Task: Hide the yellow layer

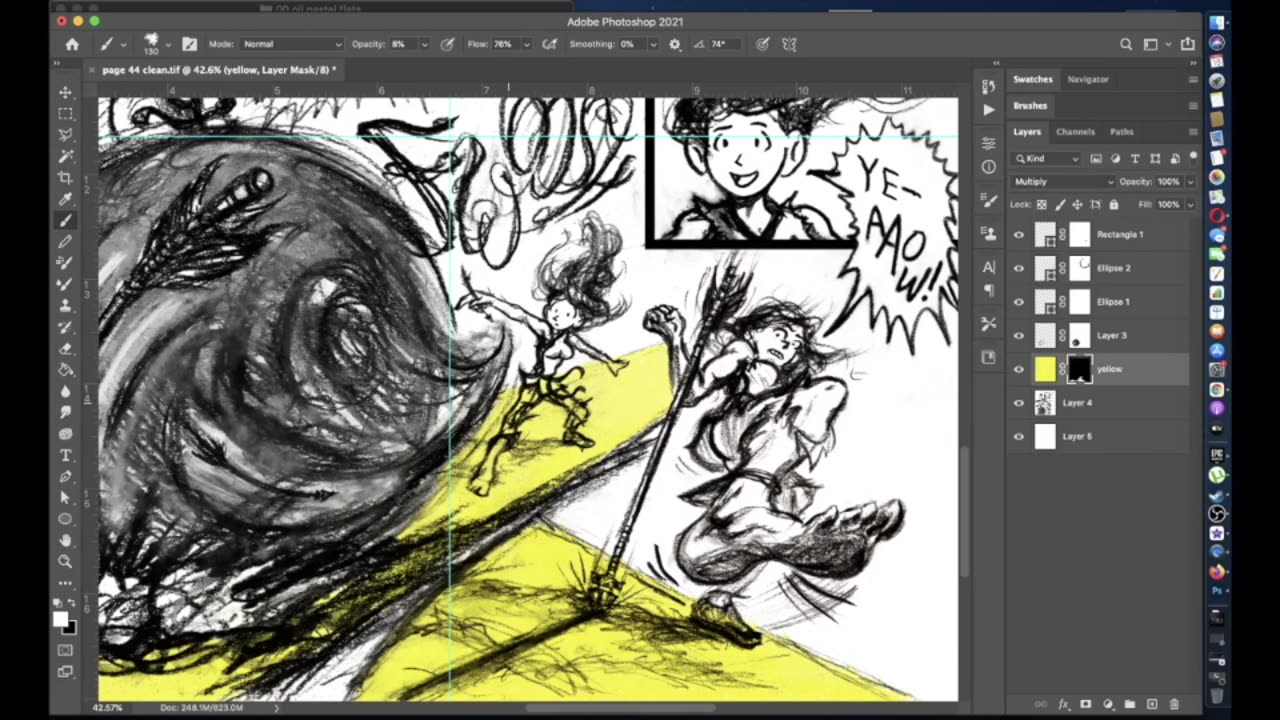Action: (1019, 369)
